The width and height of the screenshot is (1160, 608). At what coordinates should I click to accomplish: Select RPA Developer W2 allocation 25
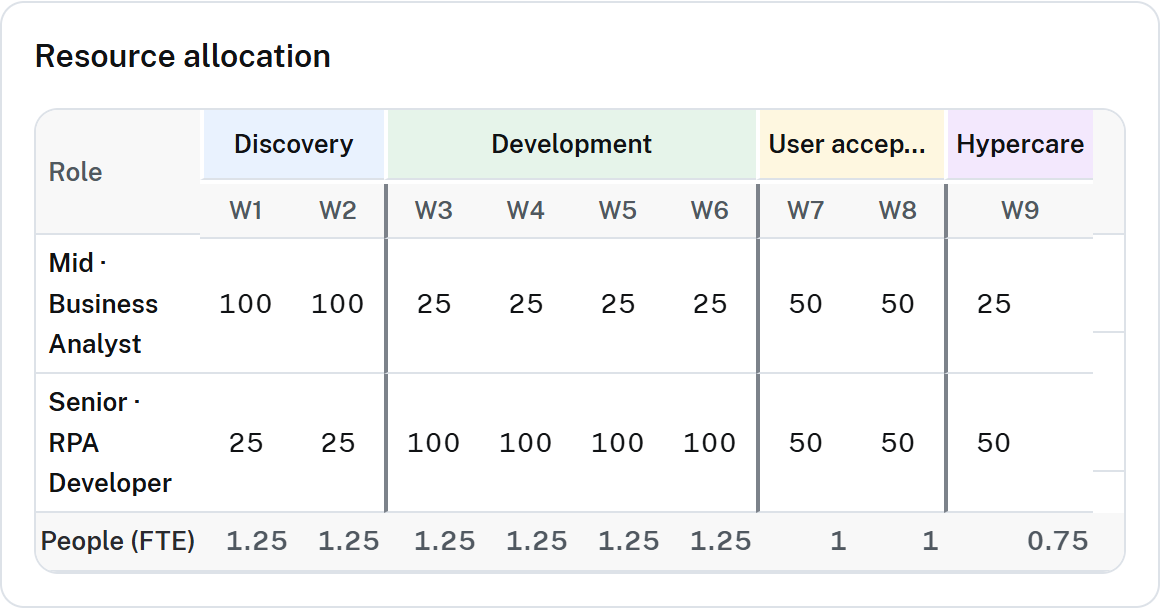[338, 443]
